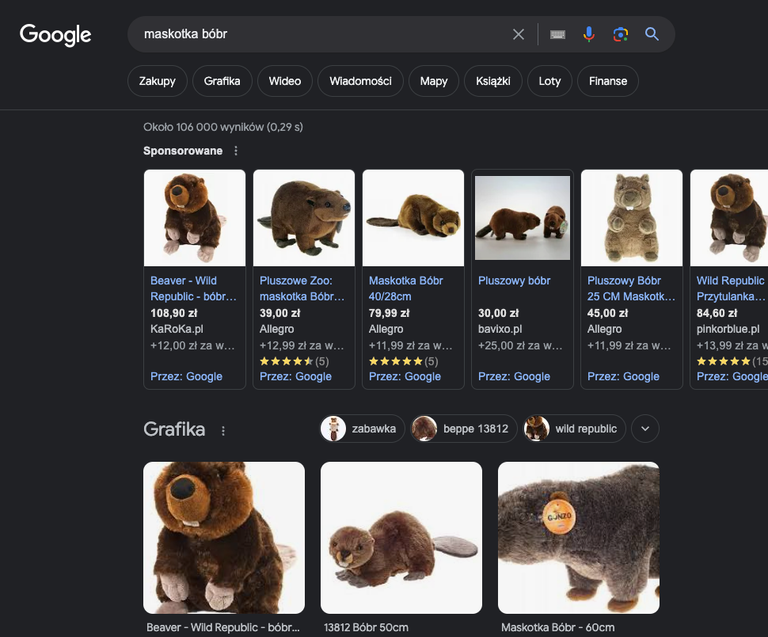Switch to the Wideo tab

coord(285,81)
